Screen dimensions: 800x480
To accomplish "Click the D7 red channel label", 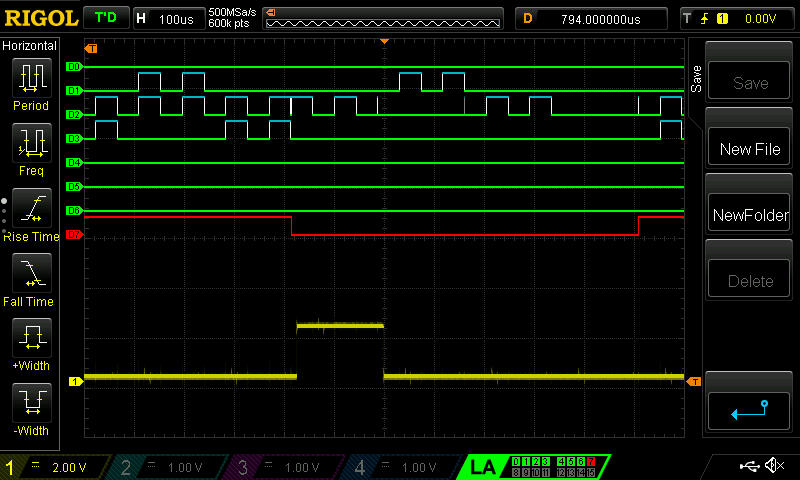I will tap(72, 235).
